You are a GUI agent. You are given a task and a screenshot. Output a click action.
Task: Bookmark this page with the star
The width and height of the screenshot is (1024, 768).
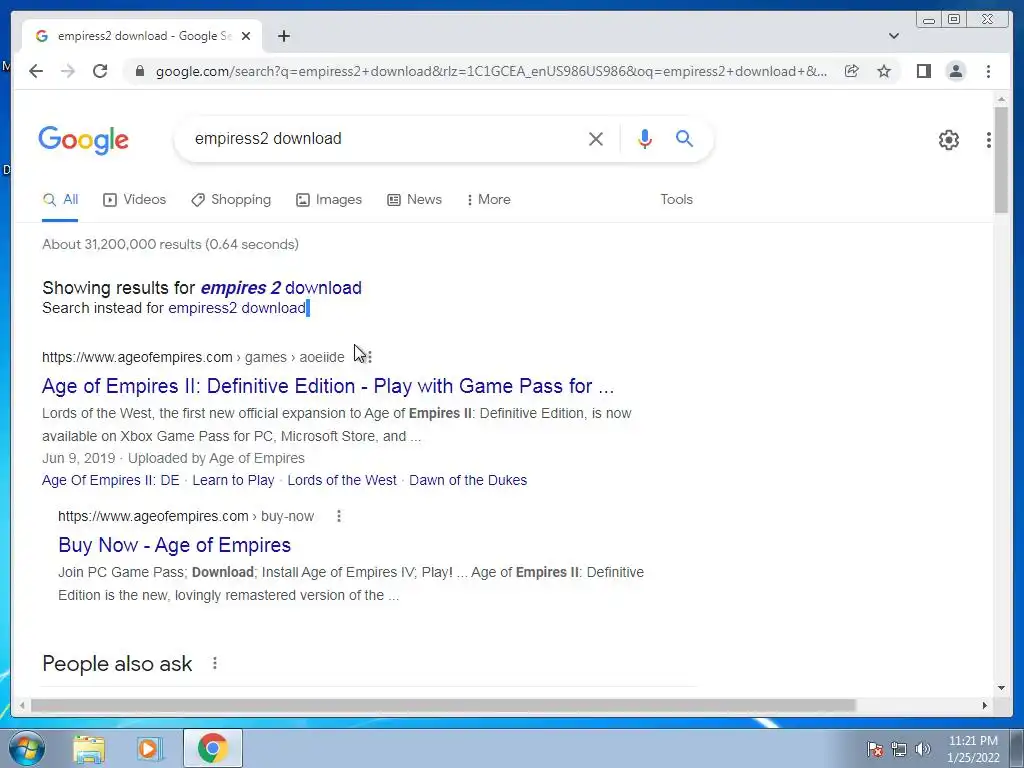tap(884, 71)
